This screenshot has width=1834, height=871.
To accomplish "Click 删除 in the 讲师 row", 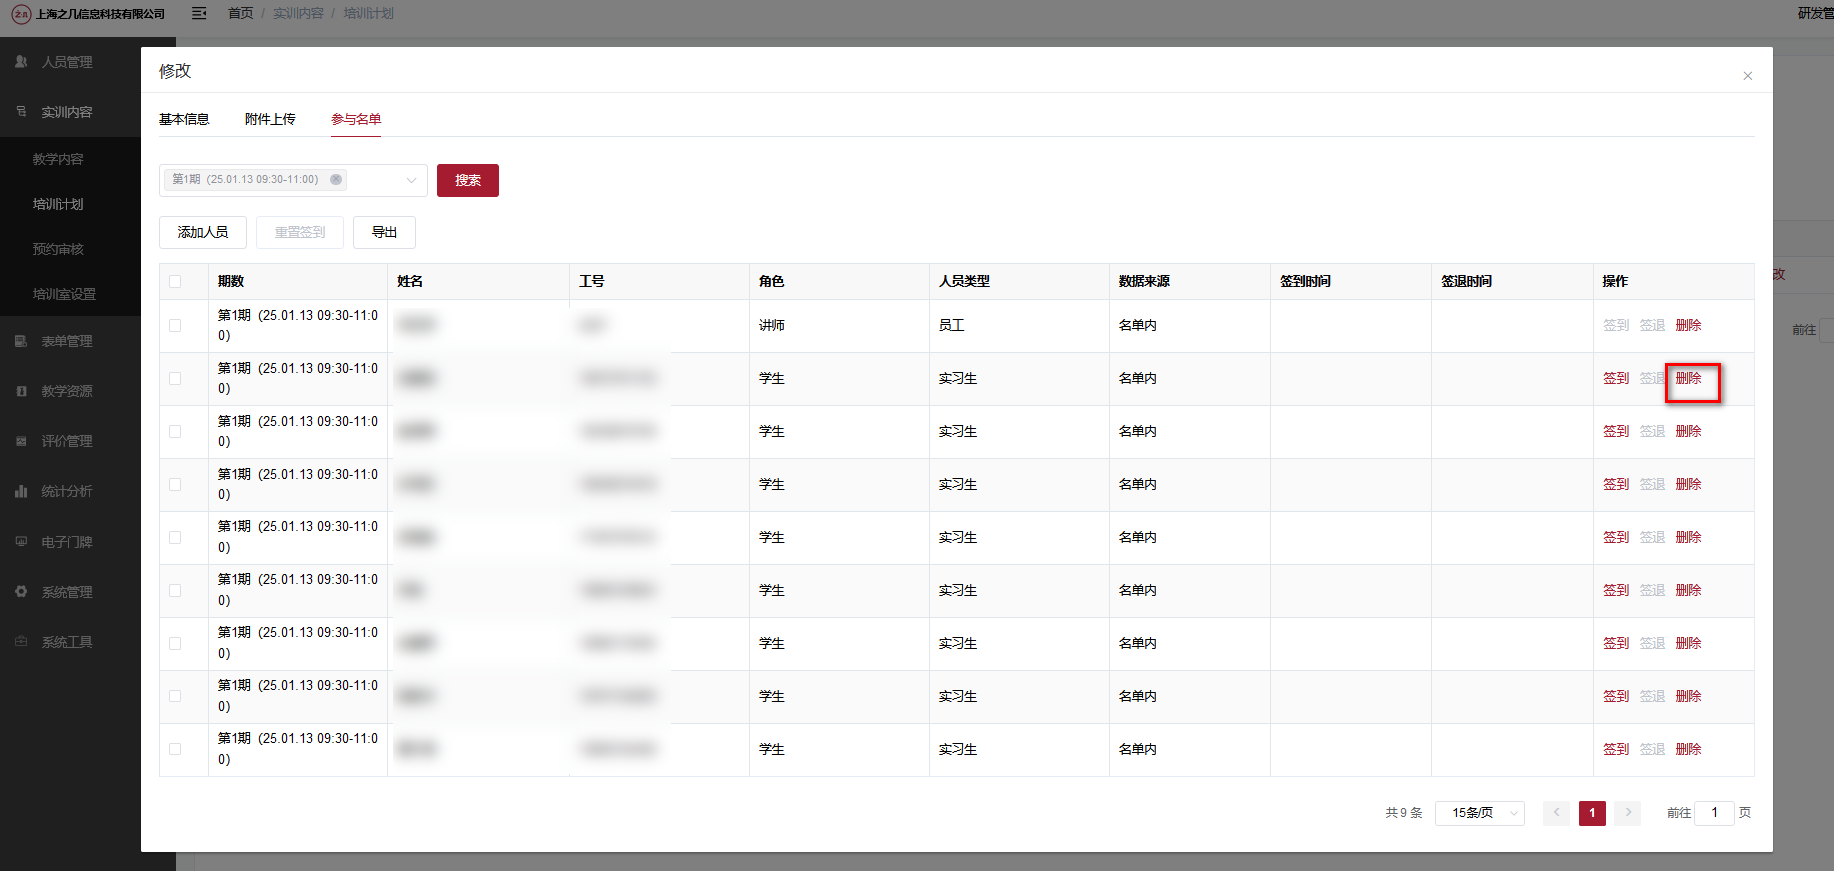I will point(1688,326).
